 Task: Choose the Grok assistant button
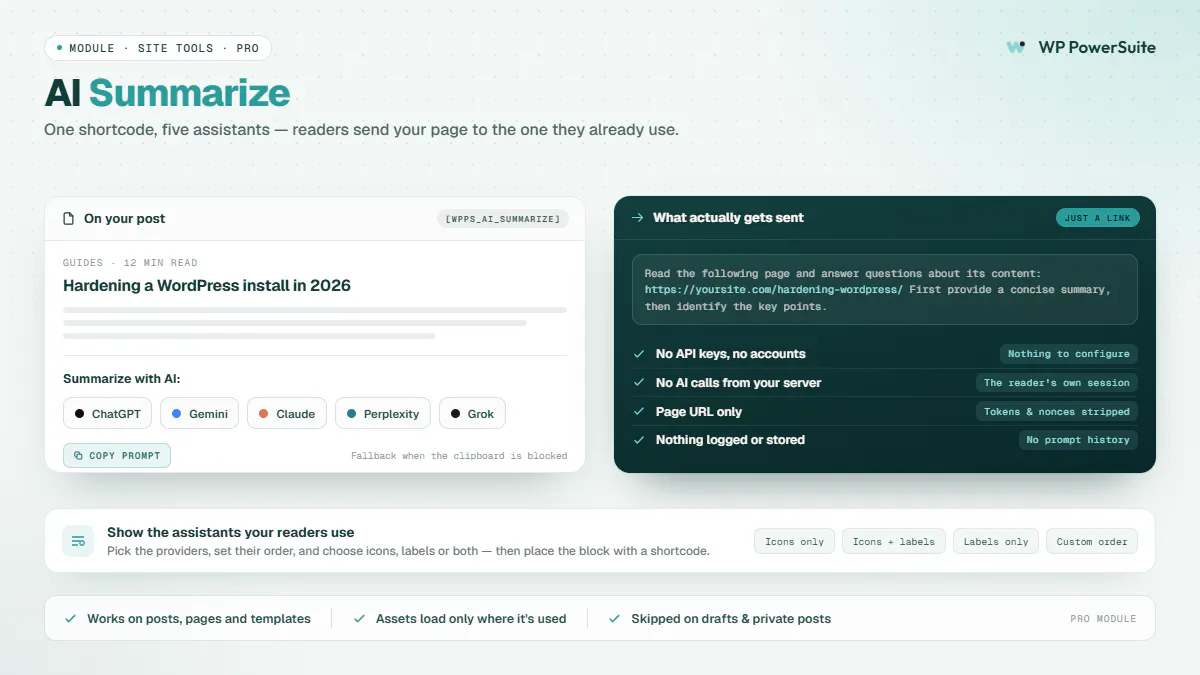473,413
